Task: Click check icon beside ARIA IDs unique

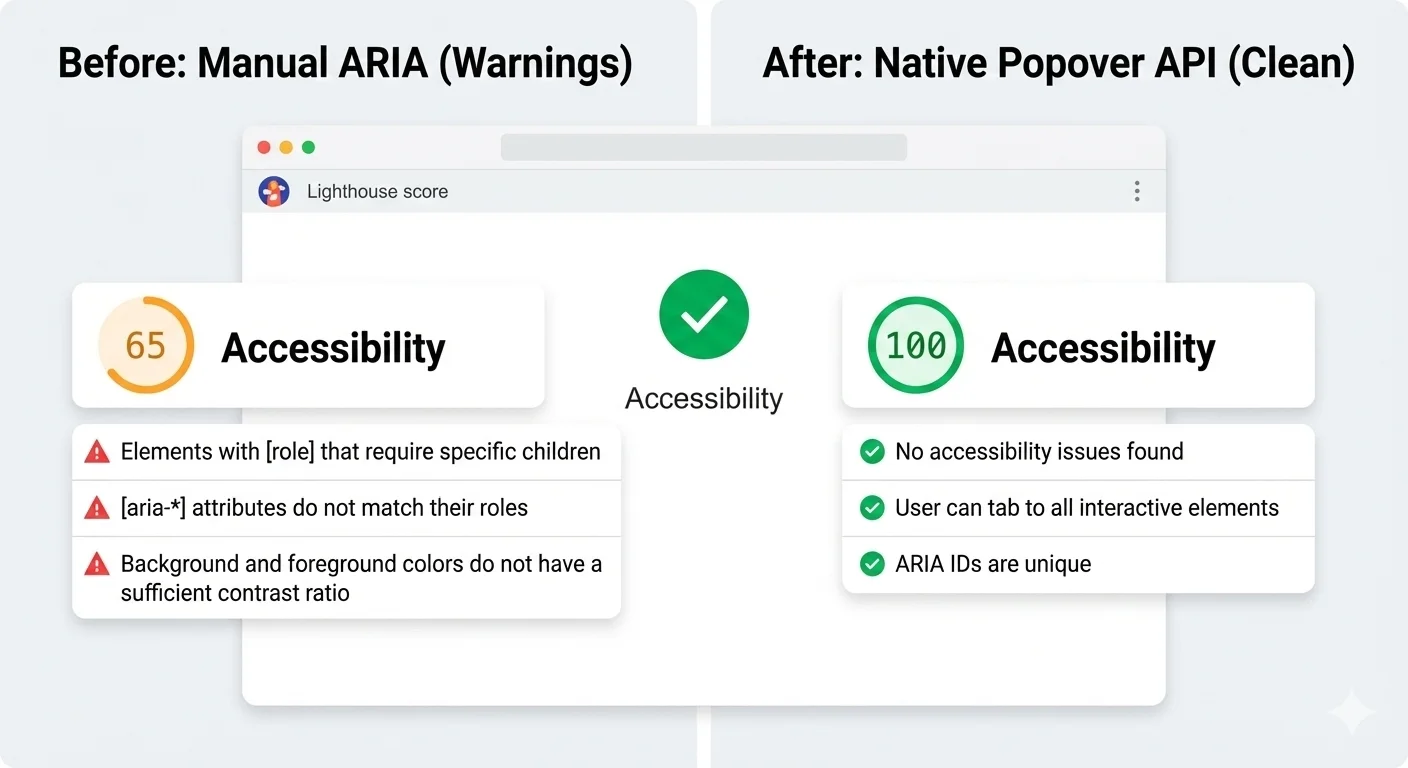Action: pyautogui.click(x=872, y=564)
